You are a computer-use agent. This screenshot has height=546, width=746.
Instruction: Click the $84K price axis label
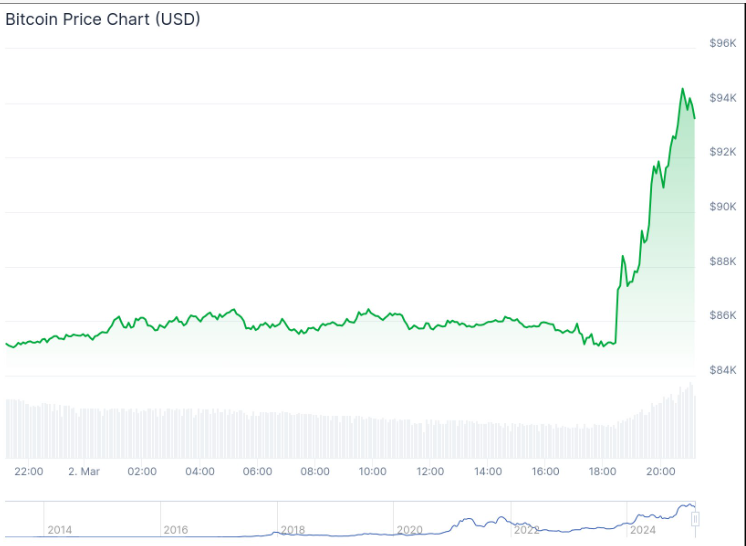[723, 370]
